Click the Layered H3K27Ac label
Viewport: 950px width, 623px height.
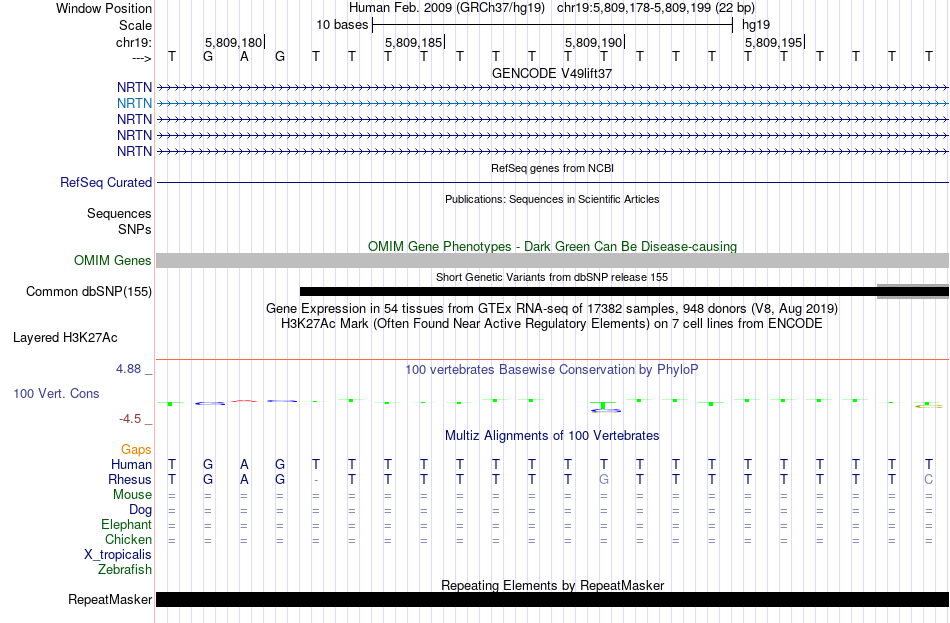65,338
